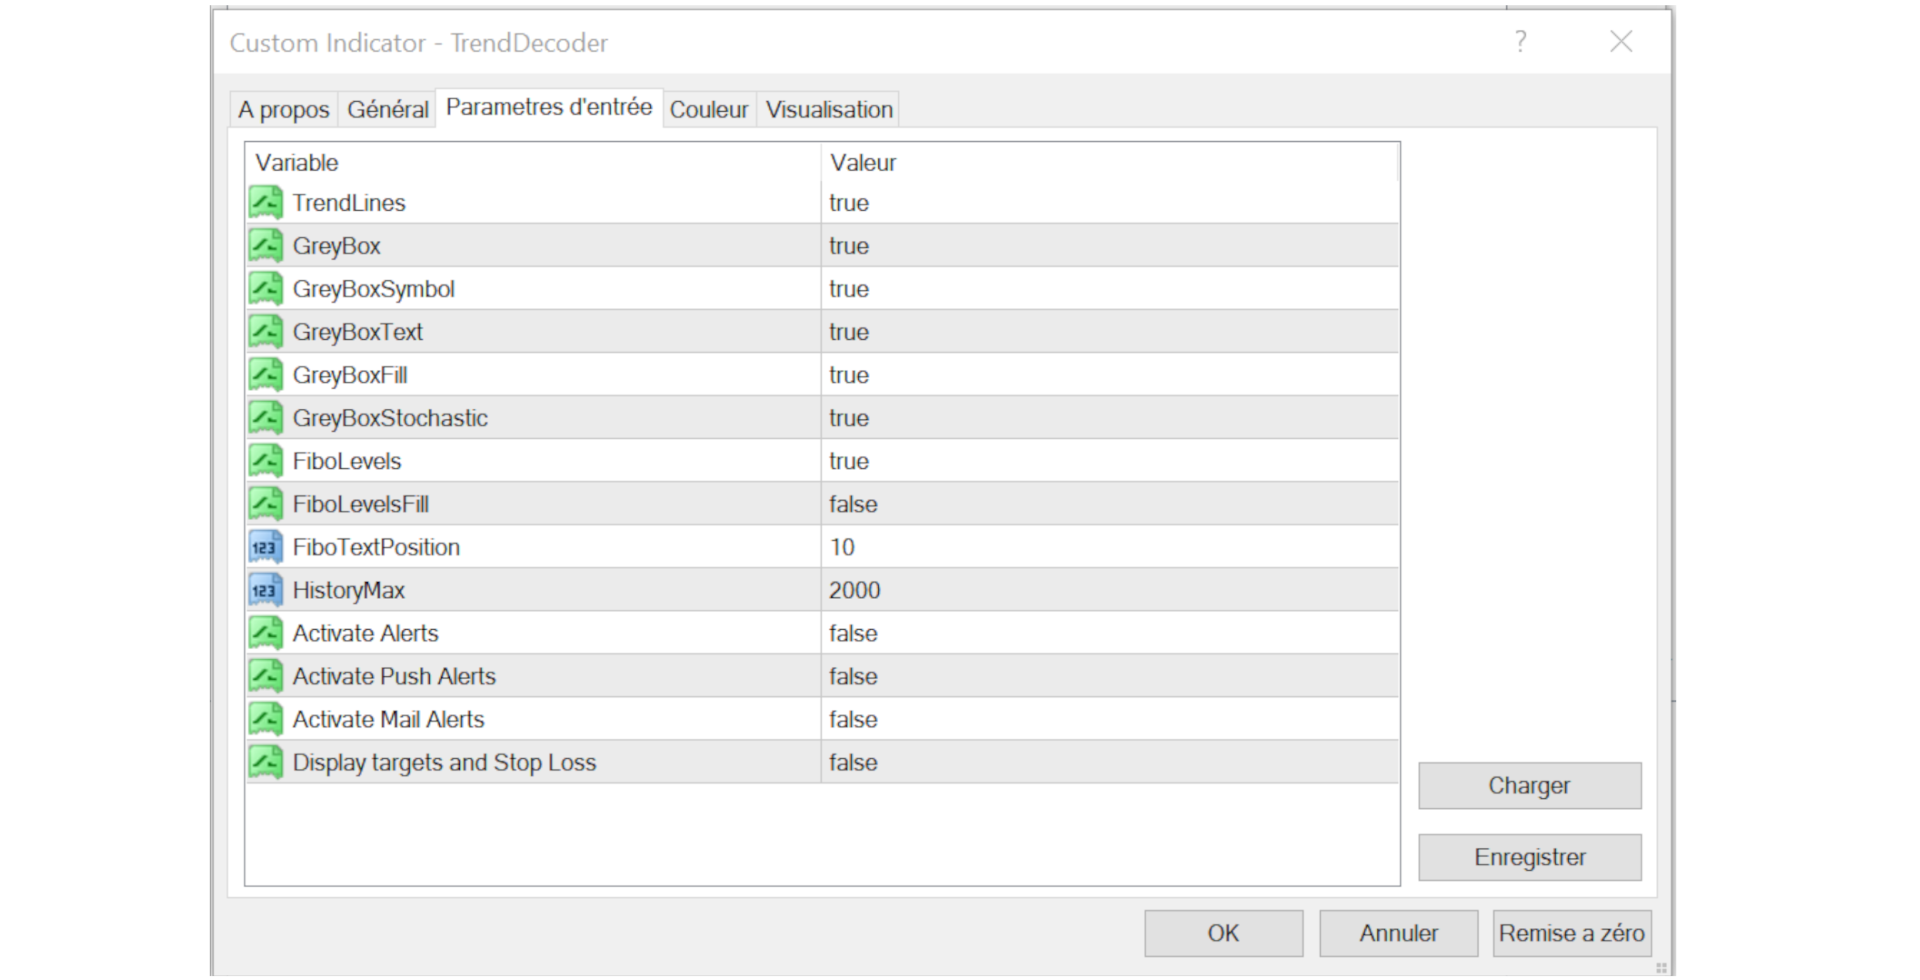Screen dimensions: 1920x980
Task: Select the Activate Mail Alerts false value
Action: click(853, 719)
